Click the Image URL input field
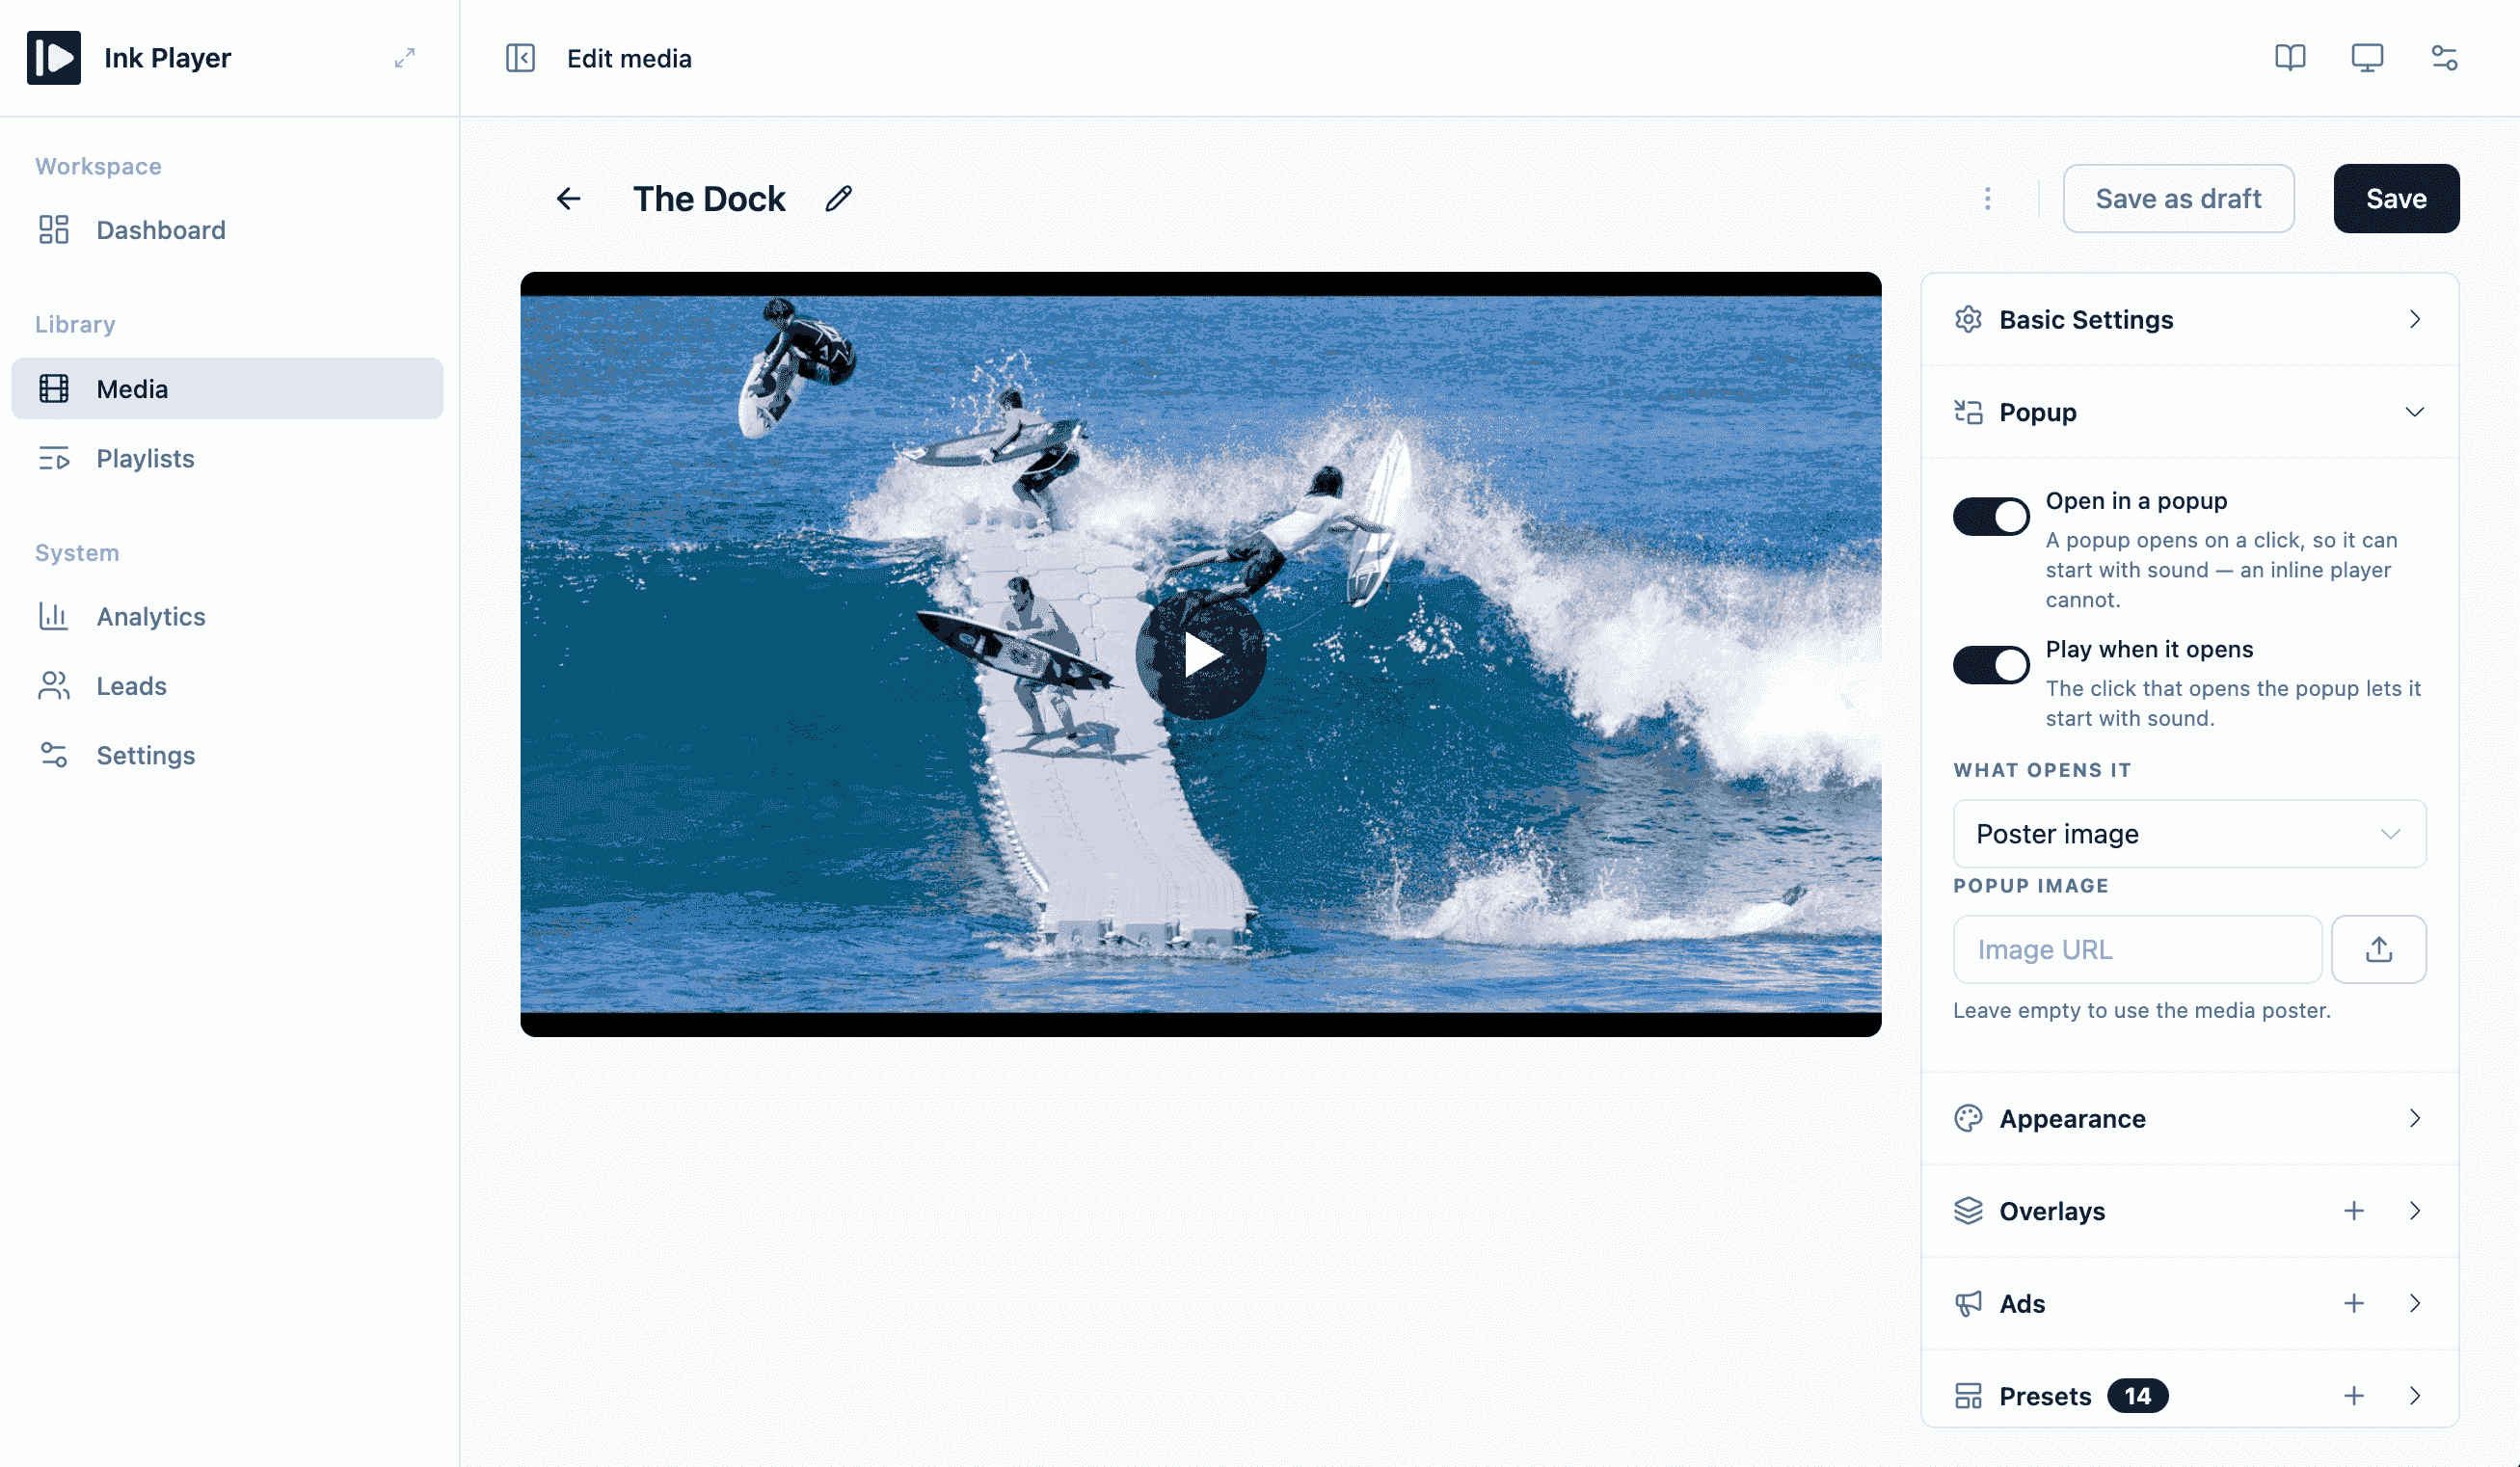Screen dimensions: 2520x1467 point(2138,949)
